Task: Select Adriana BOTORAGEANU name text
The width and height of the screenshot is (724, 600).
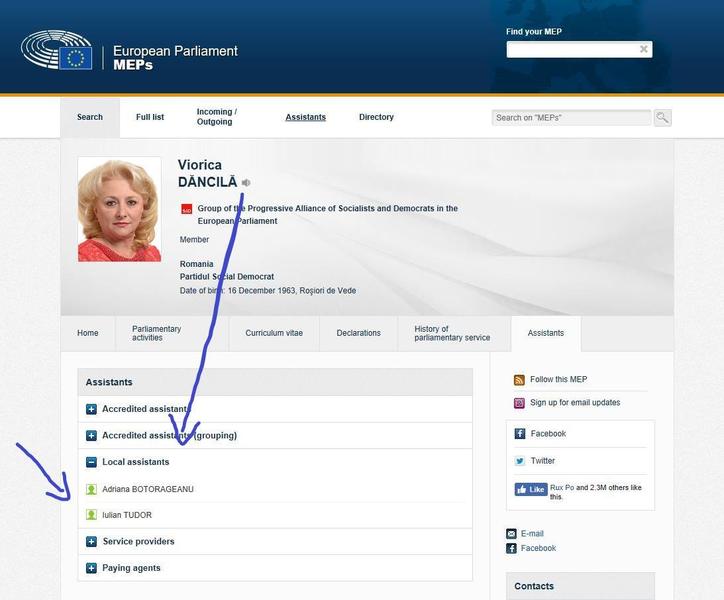Action: point(148,489)
